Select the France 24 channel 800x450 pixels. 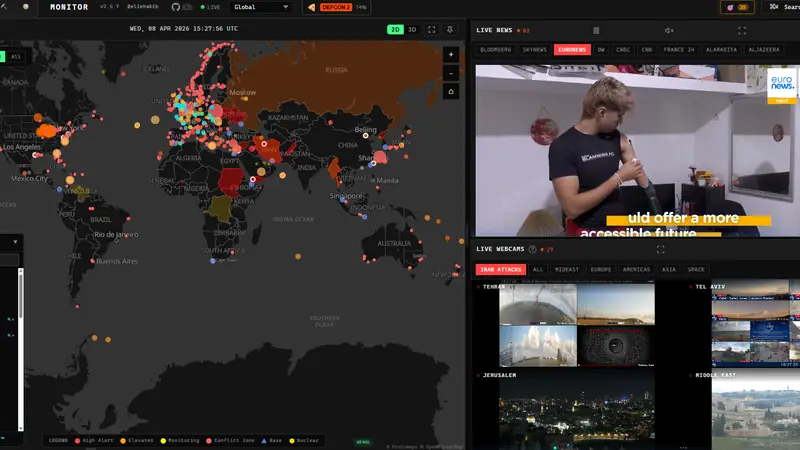coord(679,49)
